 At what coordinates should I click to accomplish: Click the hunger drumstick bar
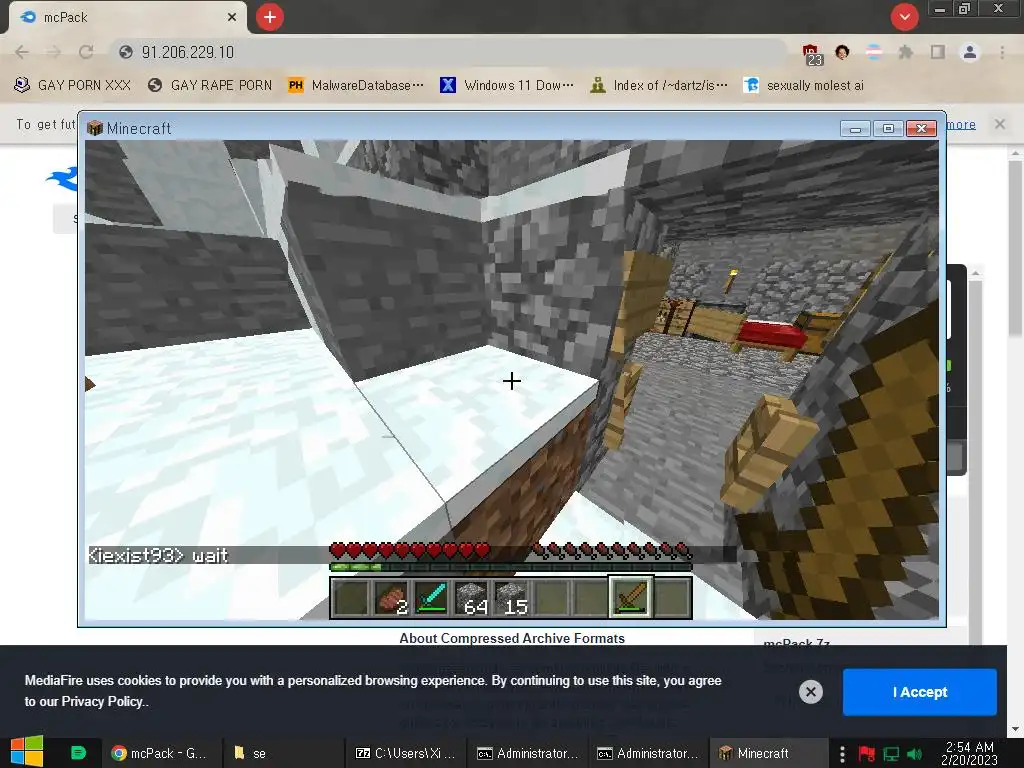pos(612,551)
